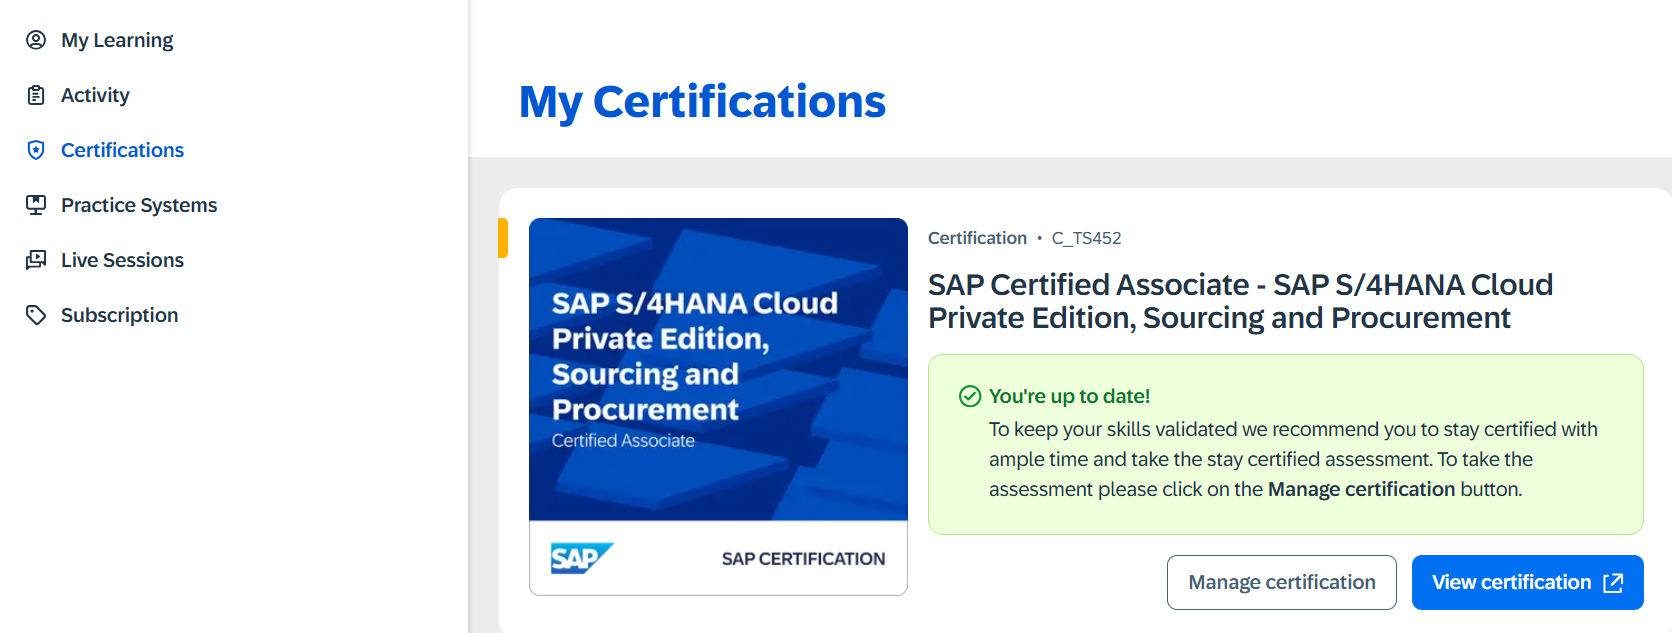Click the Activity clipboard icon

36,95
